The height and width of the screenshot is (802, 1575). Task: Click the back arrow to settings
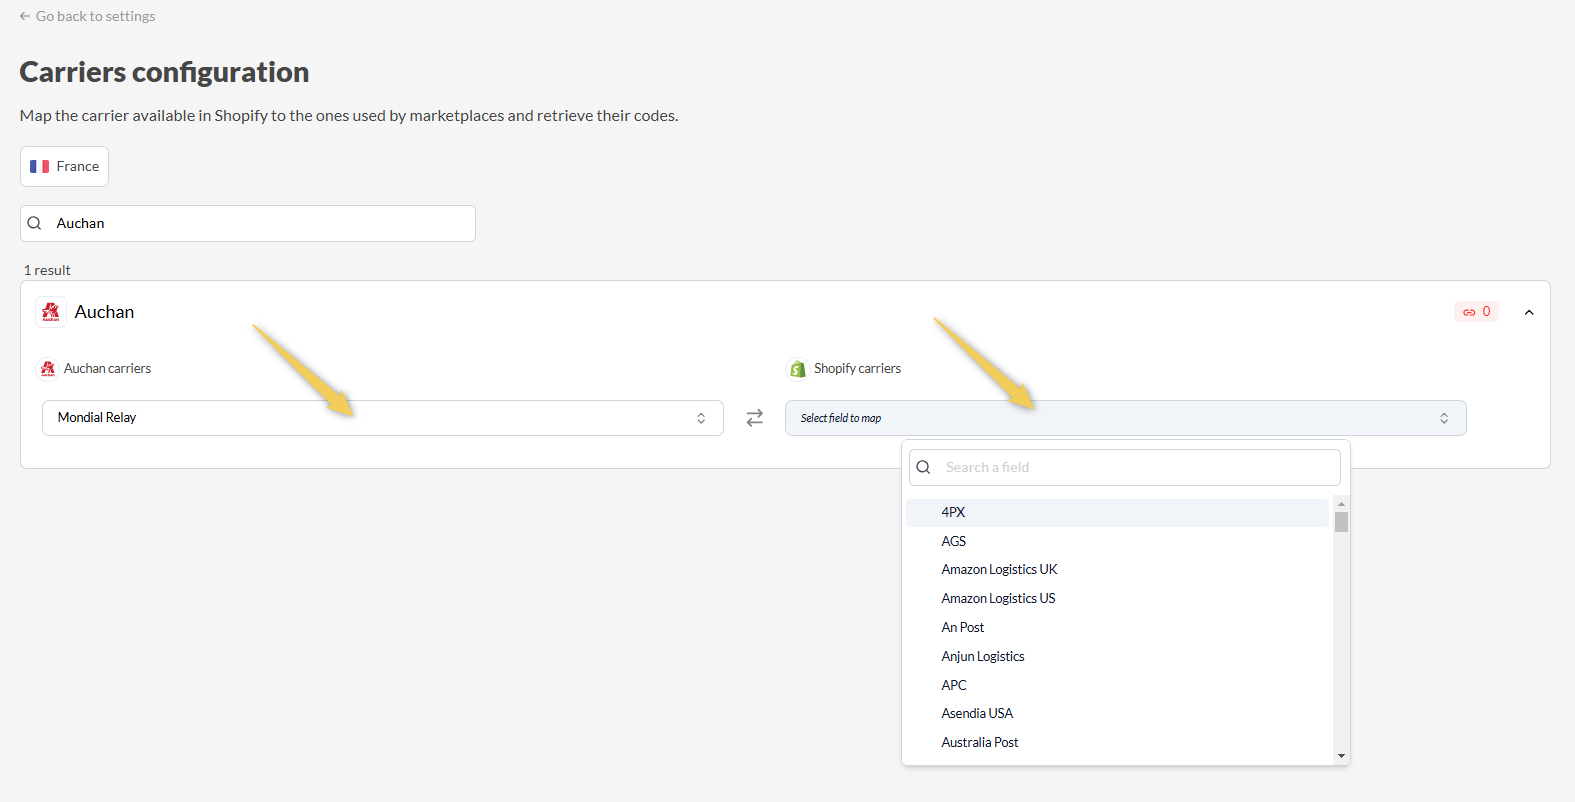25,16
